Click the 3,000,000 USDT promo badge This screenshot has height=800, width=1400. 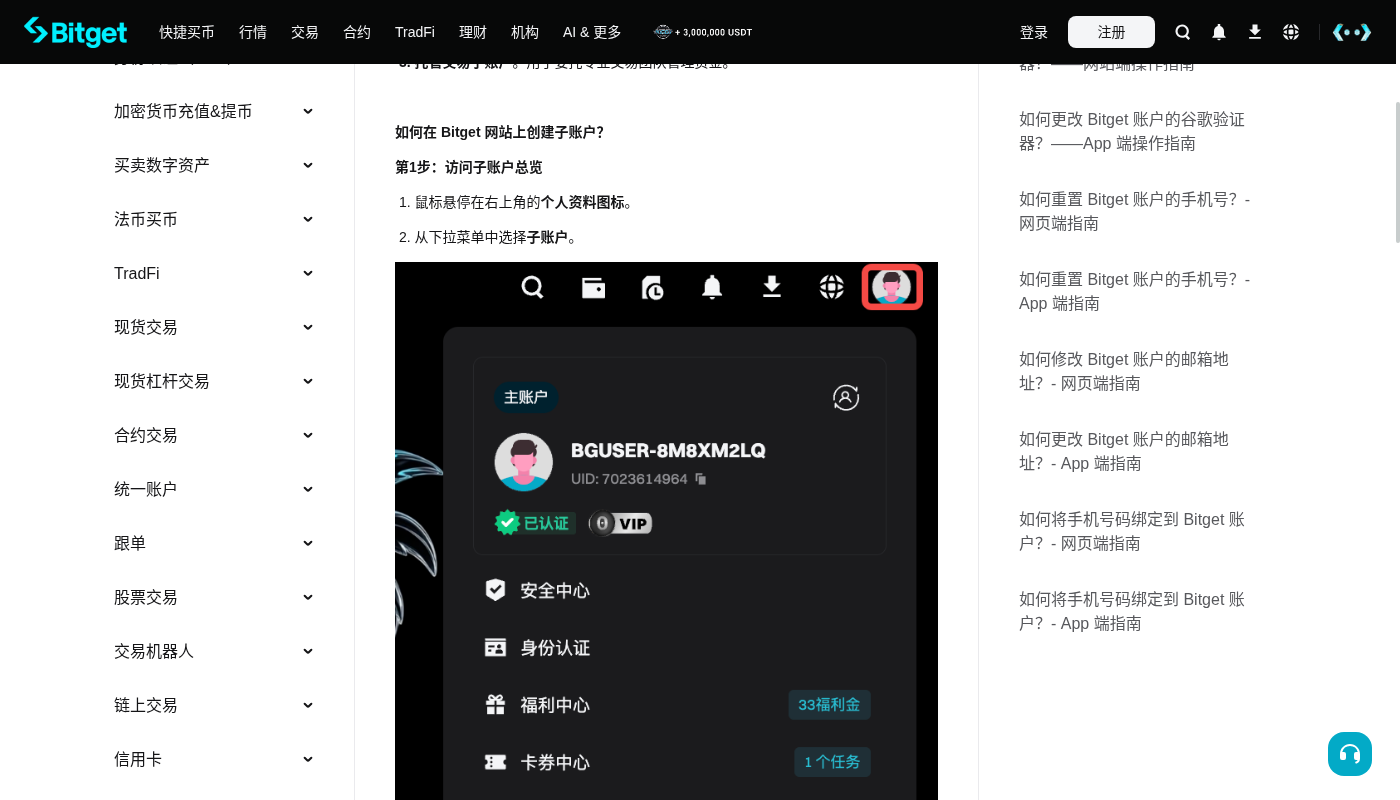[703, 32]
